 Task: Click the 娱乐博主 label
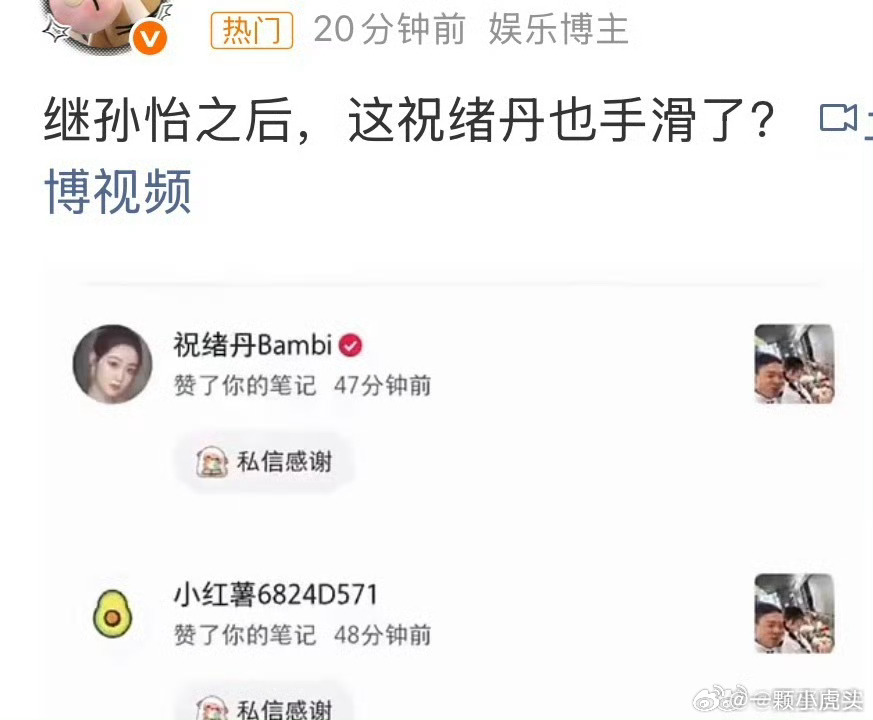coord(558,30)
